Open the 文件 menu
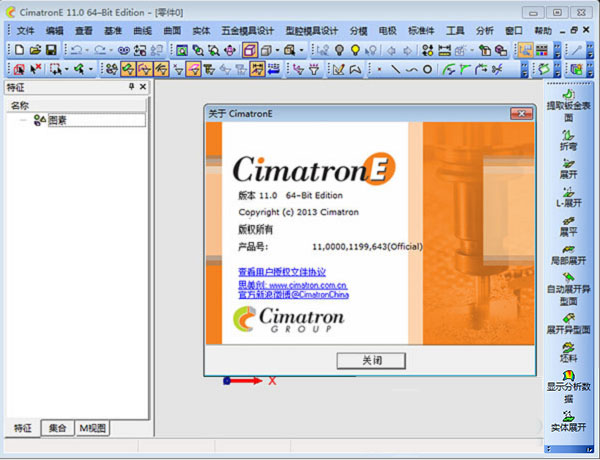The image size is (600, 460). (26, 31)
